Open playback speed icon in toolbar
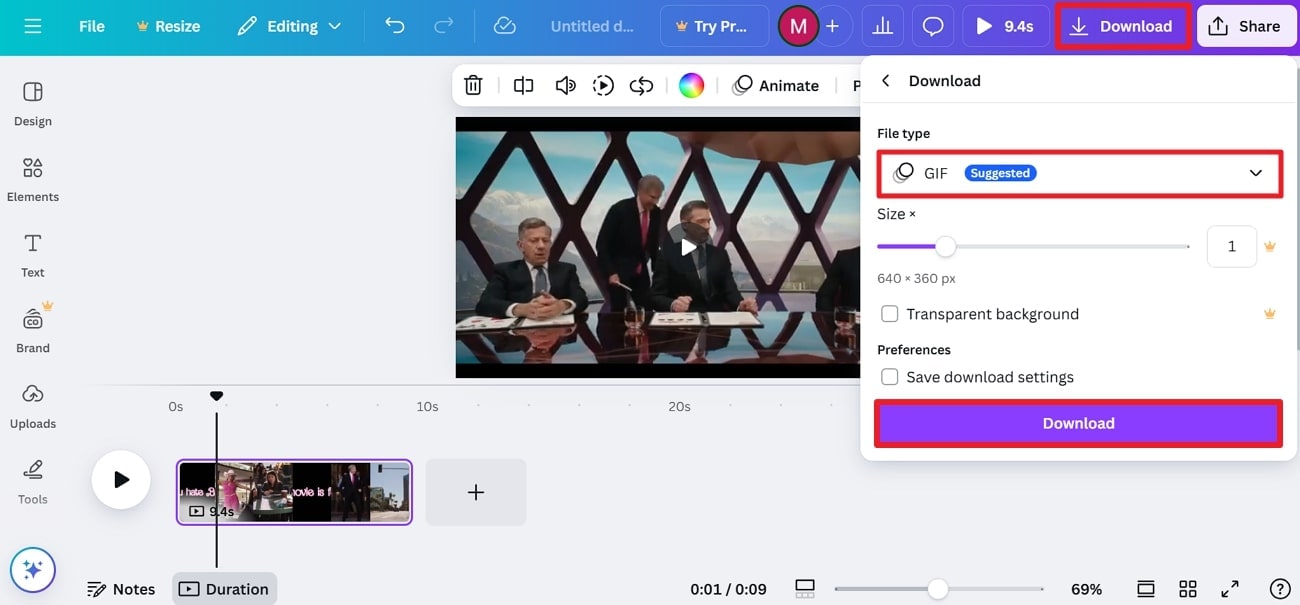1300x605 pixels. (603, 86)
